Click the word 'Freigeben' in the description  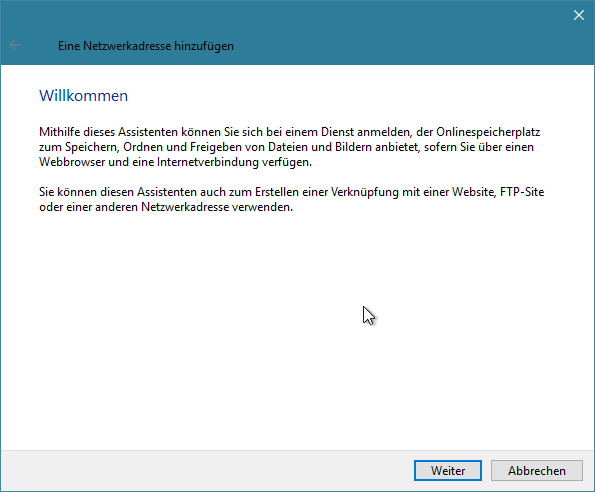click(216, 147)
